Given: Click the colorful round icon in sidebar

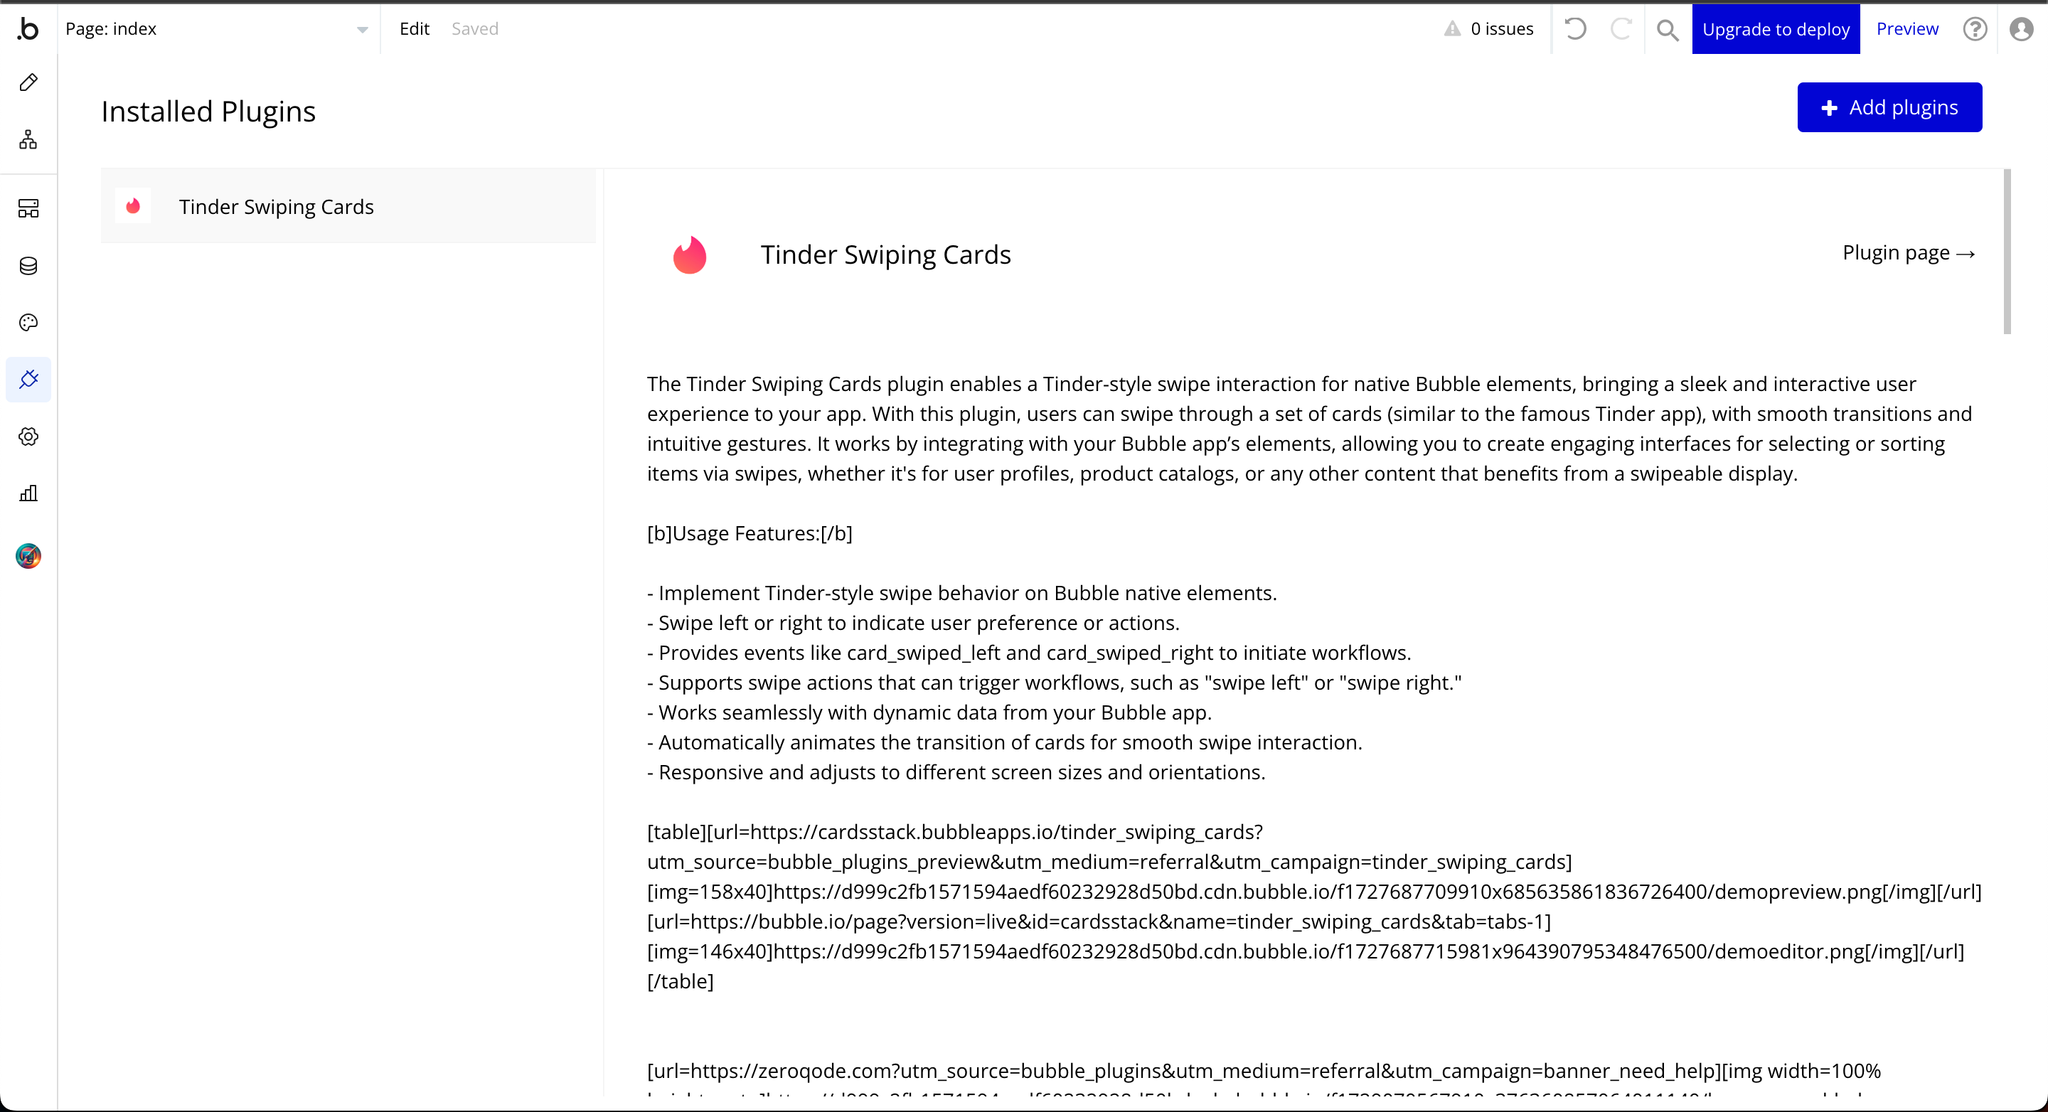Looking at the screenshot, I should pos(28,556).
